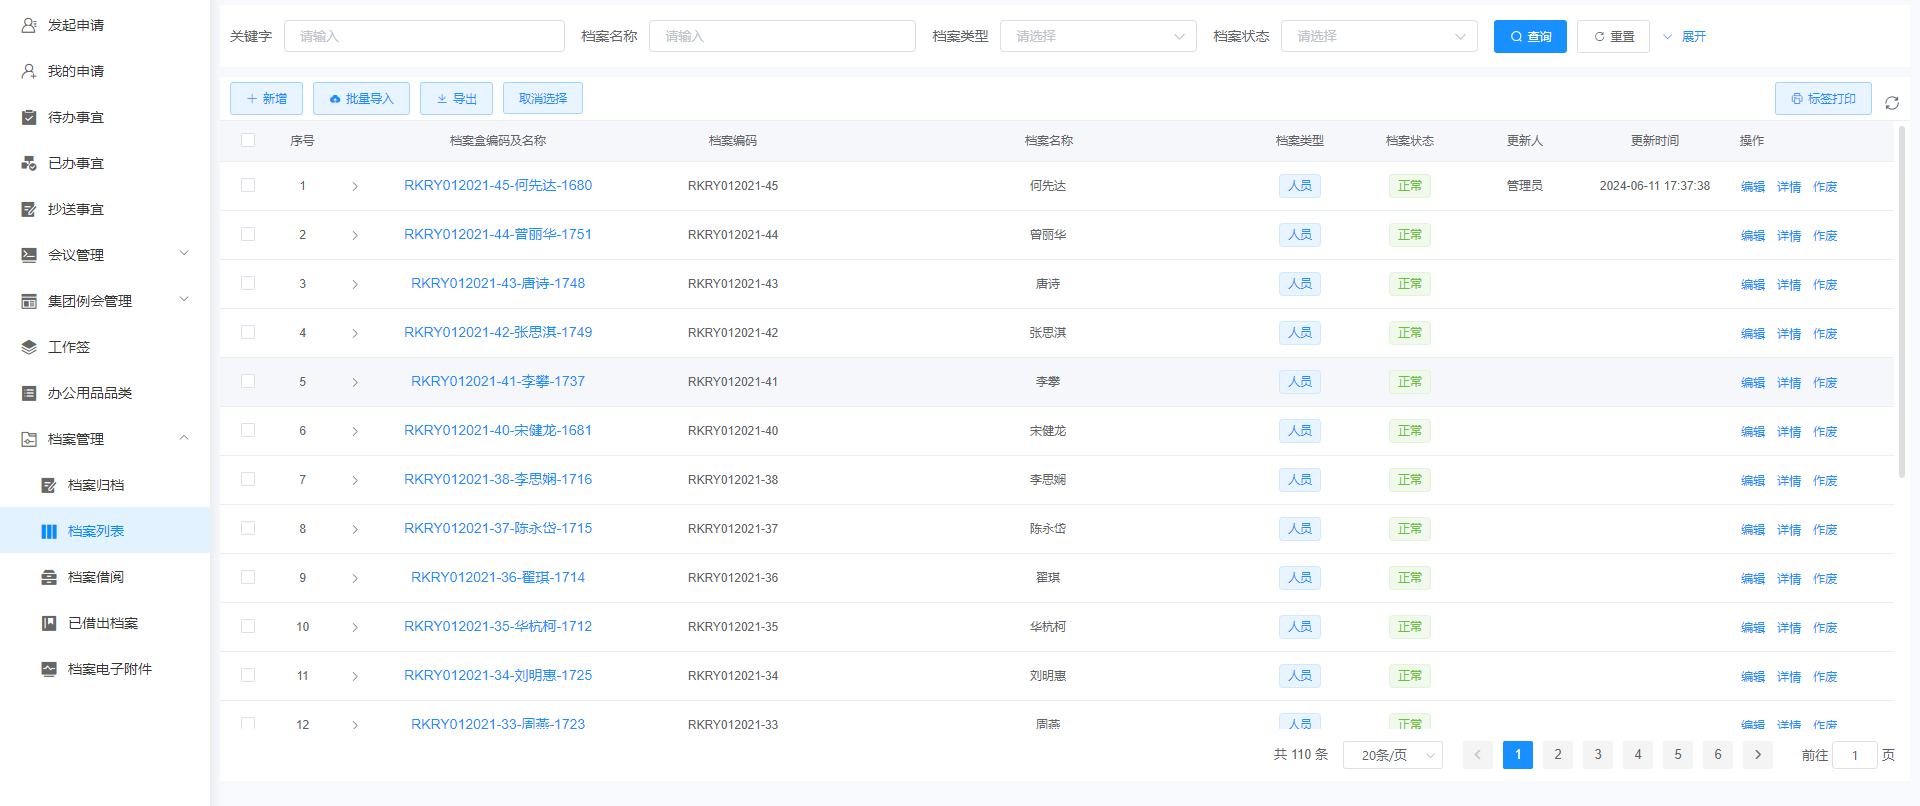Click the 关键字 input field

pos(424,36)
